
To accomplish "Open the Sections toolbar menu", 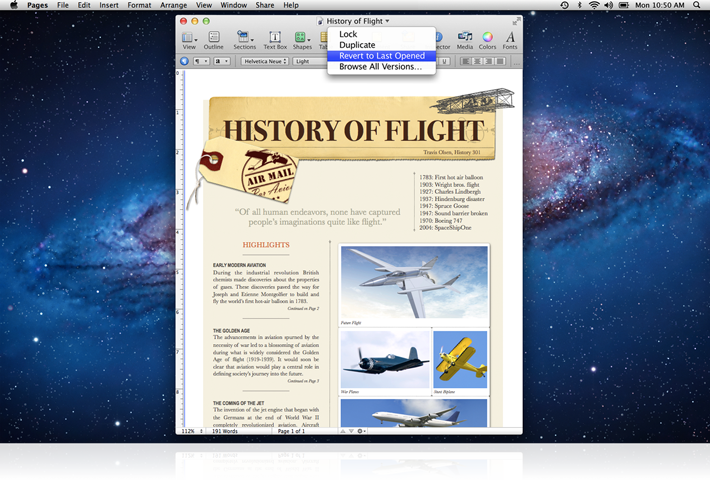I will pyautogui.click(x=244, y=39).
